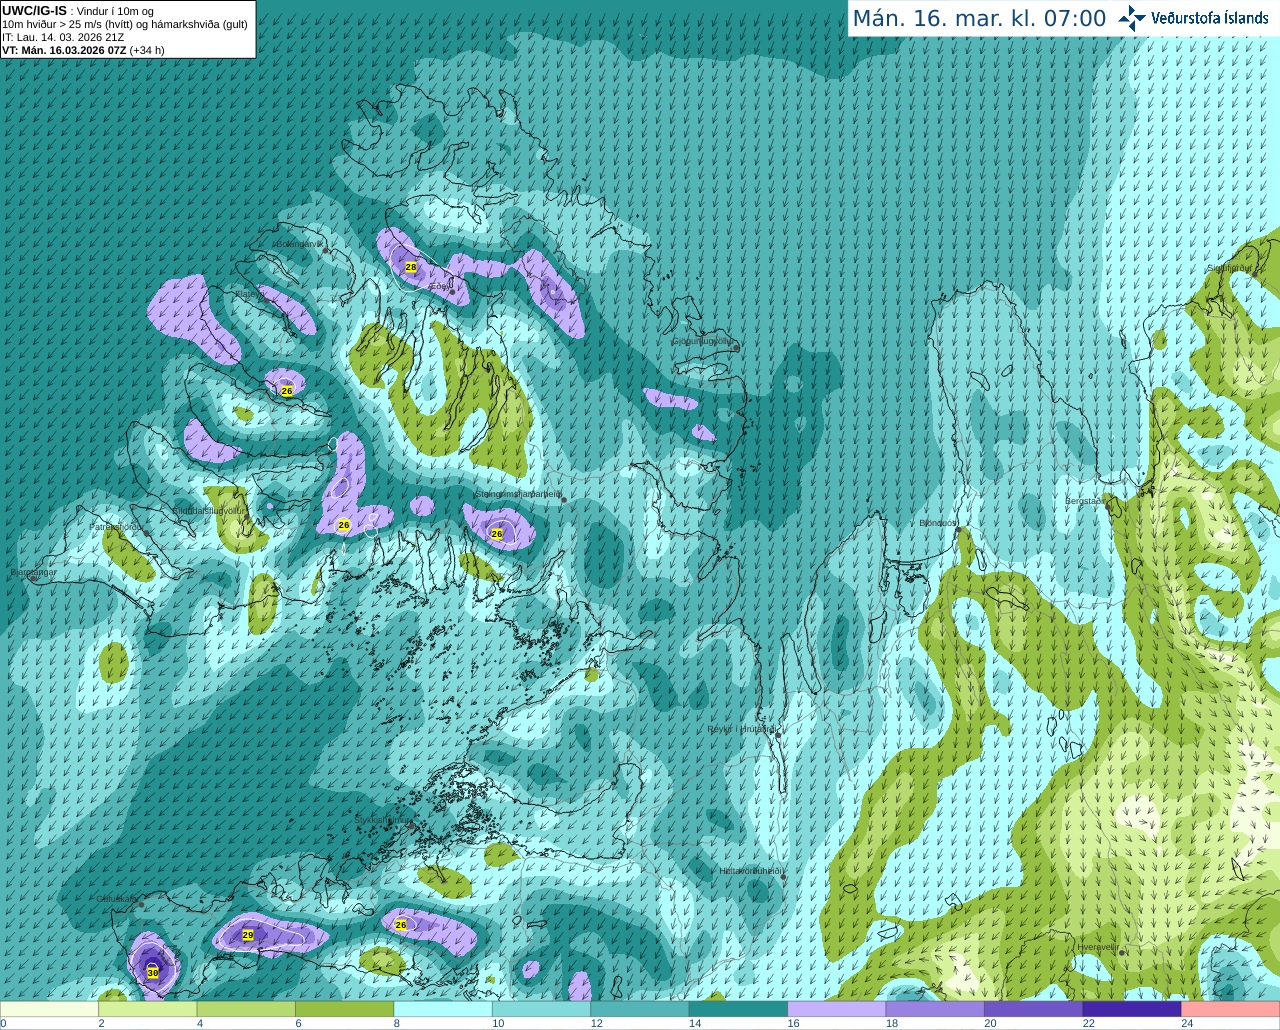The height and width of the screenshot is (1030, 1280).
Task: Click the Patreksfjörður place label
Action: click(x=117, y=526)
